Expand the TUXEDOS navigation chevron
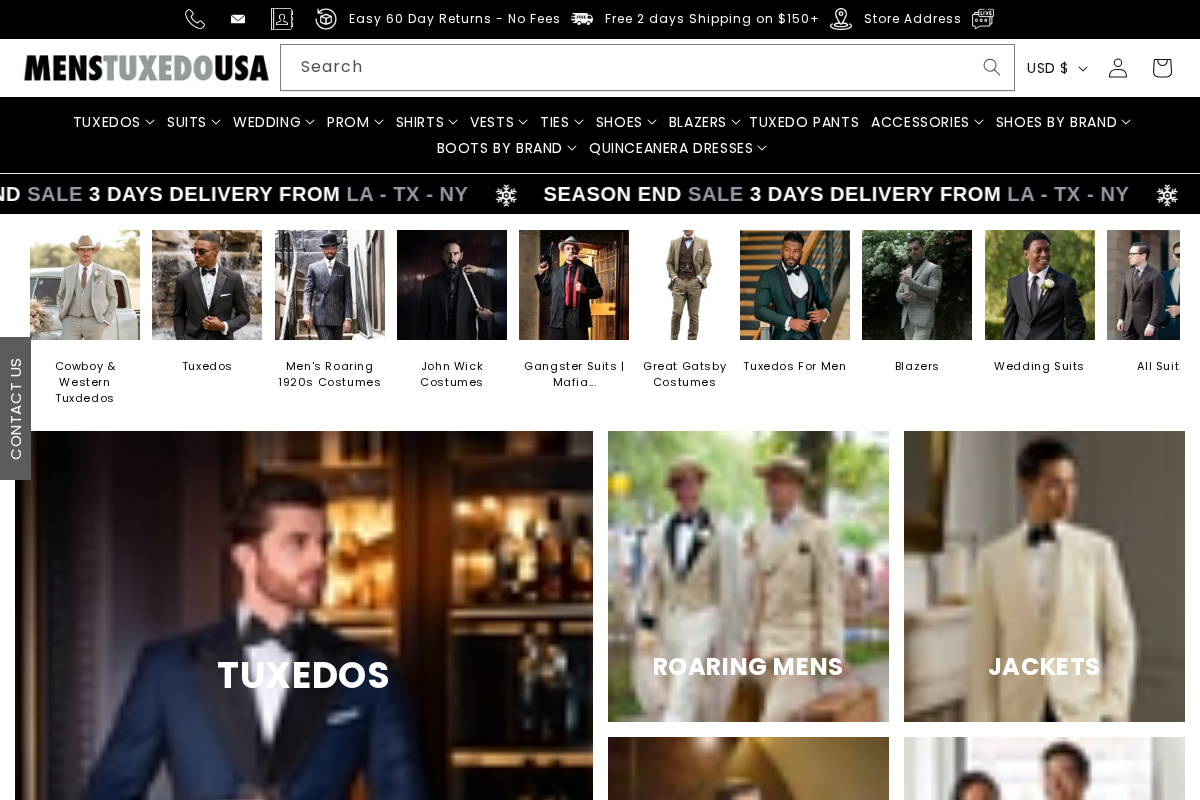Screen dimensions: 1200x800 [150, 122]
